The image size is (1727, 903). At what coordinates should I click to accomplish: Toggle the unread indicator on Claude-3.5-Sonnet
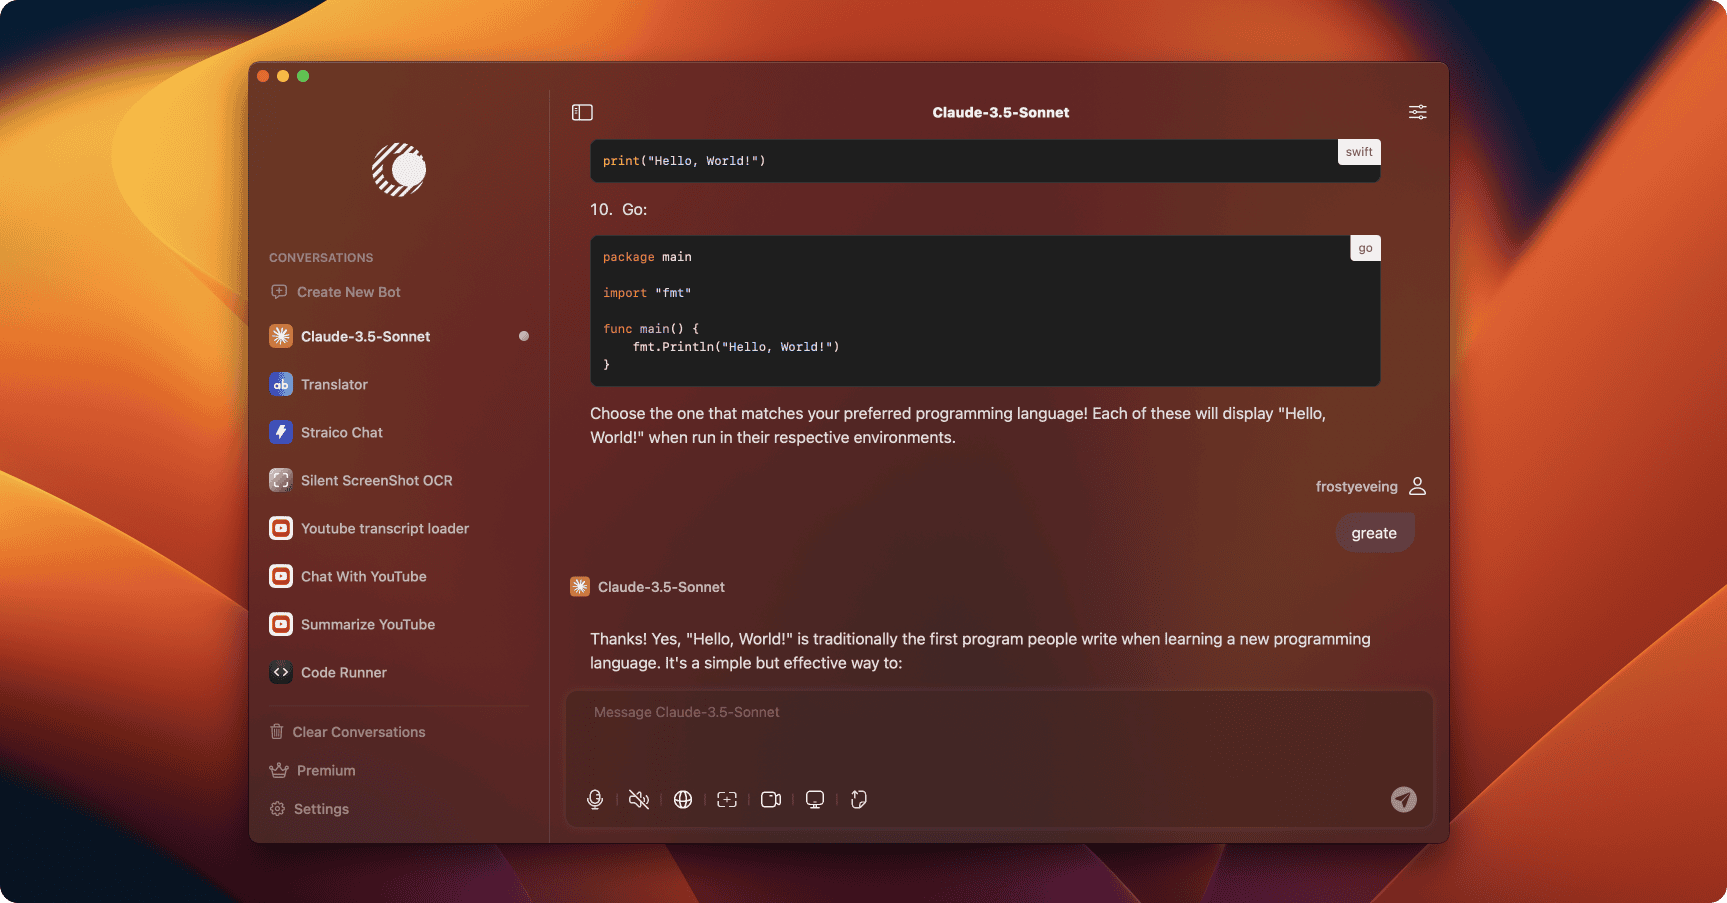click(x=523, y=336)
